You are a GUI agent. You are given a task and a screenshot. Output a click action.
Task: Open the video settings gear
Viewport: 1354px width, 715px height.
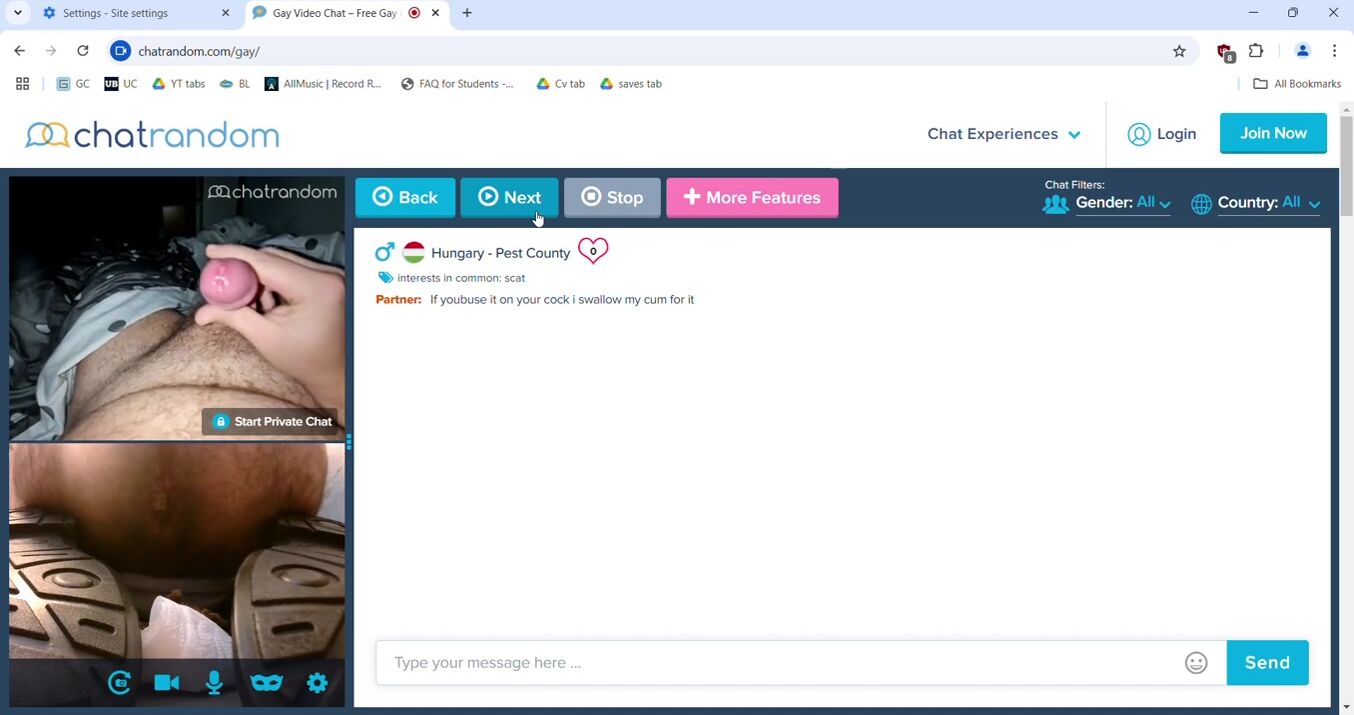pos(317,683)
